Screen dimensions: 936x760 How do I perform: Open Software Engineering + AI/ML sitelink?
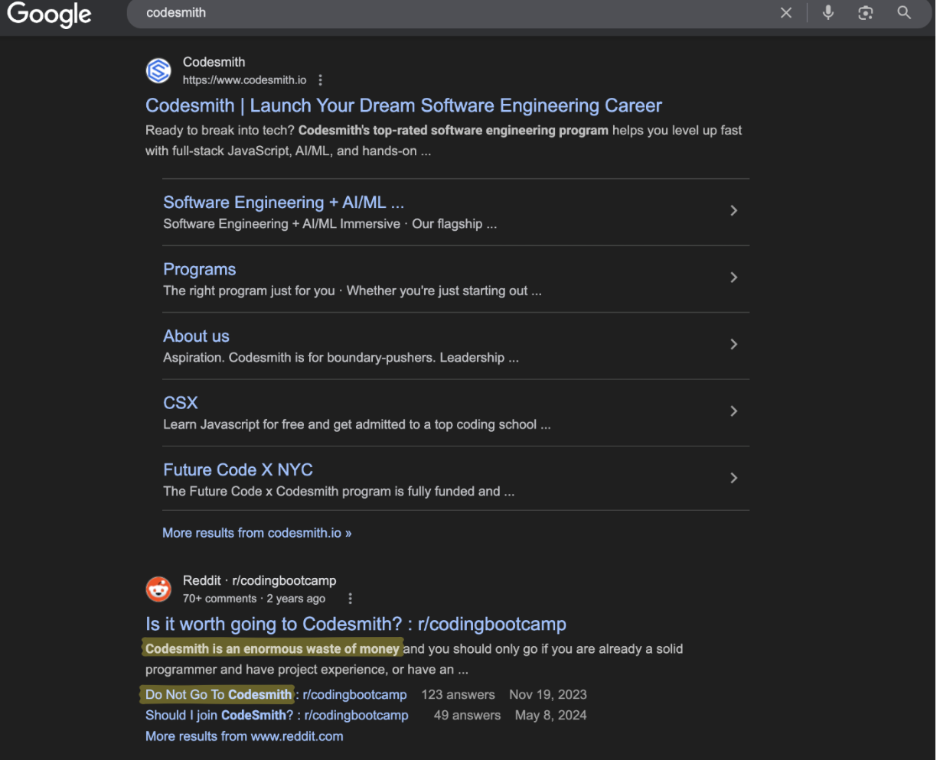click(x=284, y=202)
